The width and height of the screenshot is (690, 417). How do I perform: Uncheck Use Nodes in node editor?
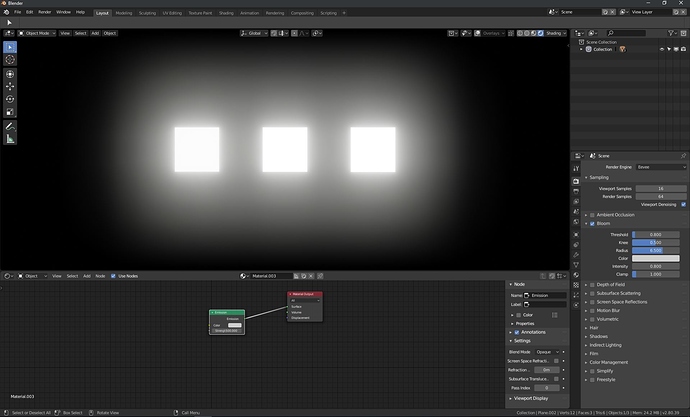(113, 276)
